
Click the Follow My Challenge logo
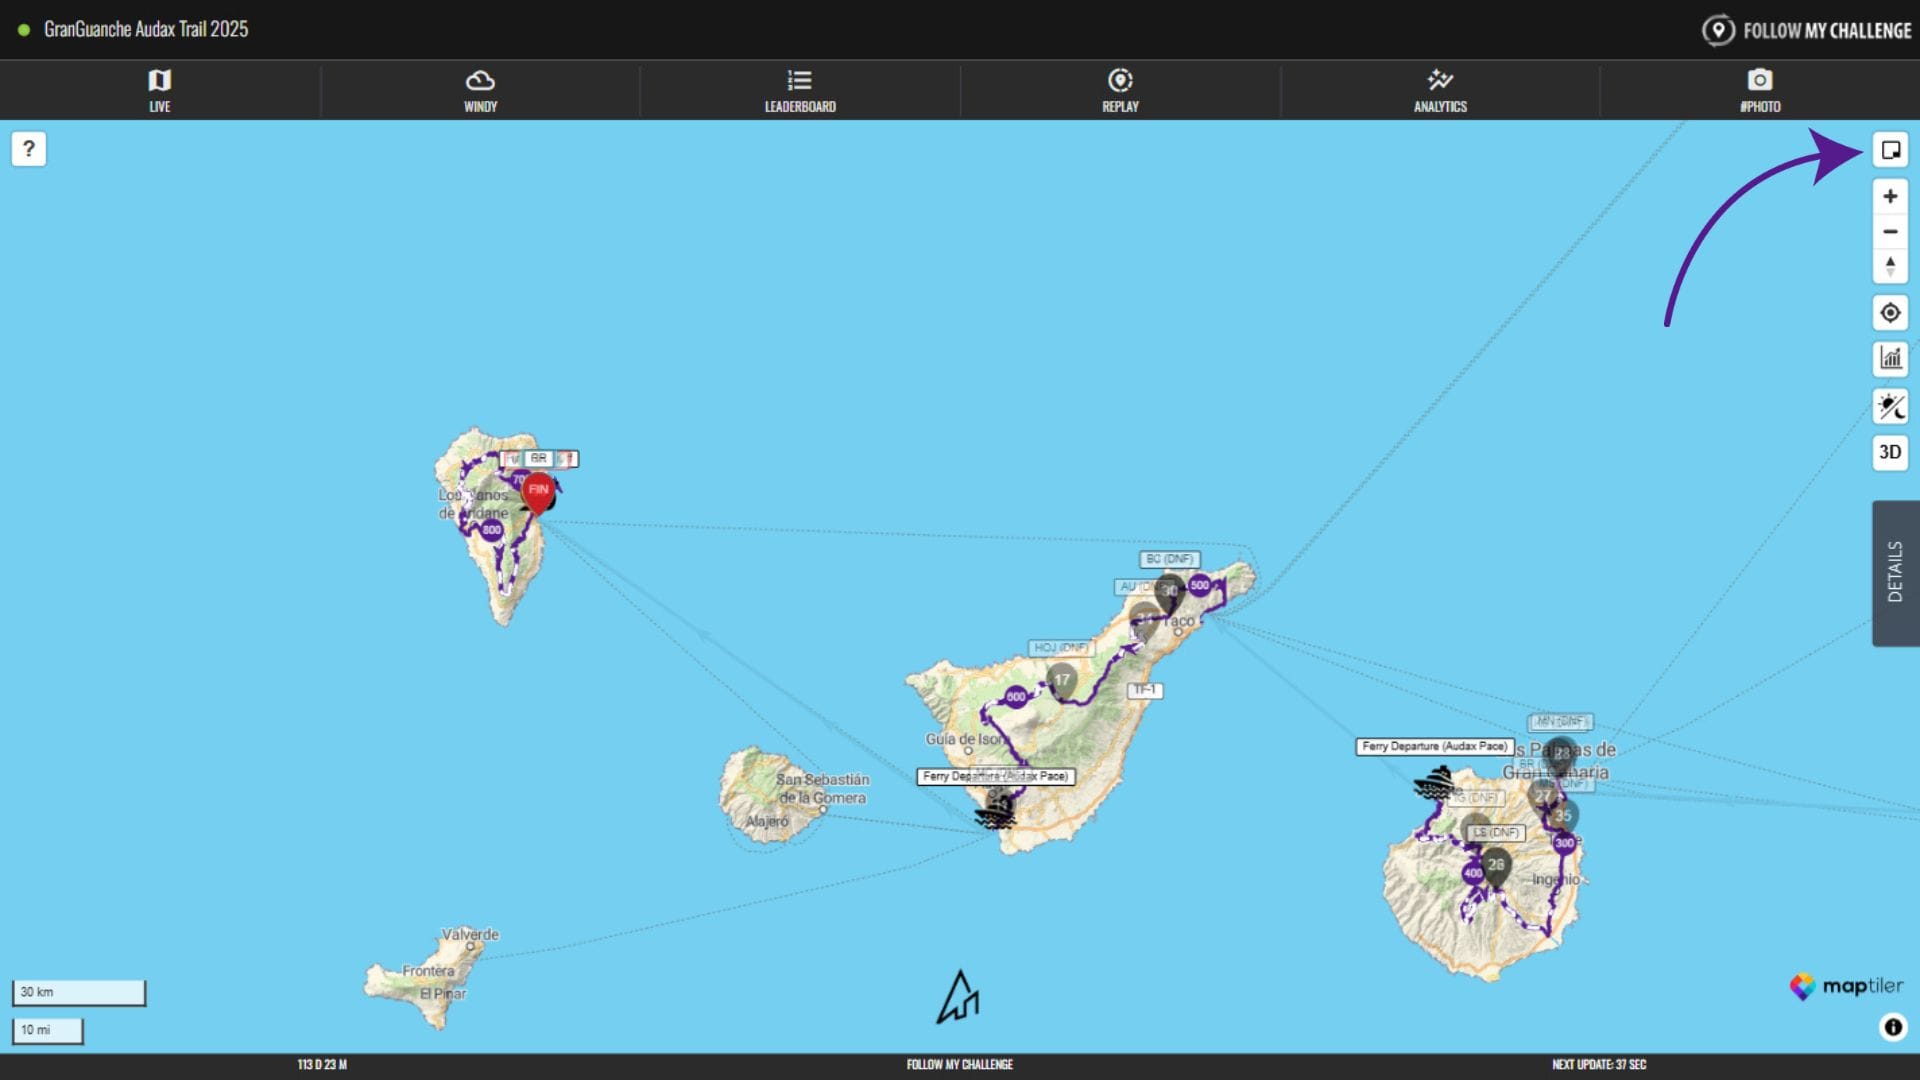pos(1807,30)
